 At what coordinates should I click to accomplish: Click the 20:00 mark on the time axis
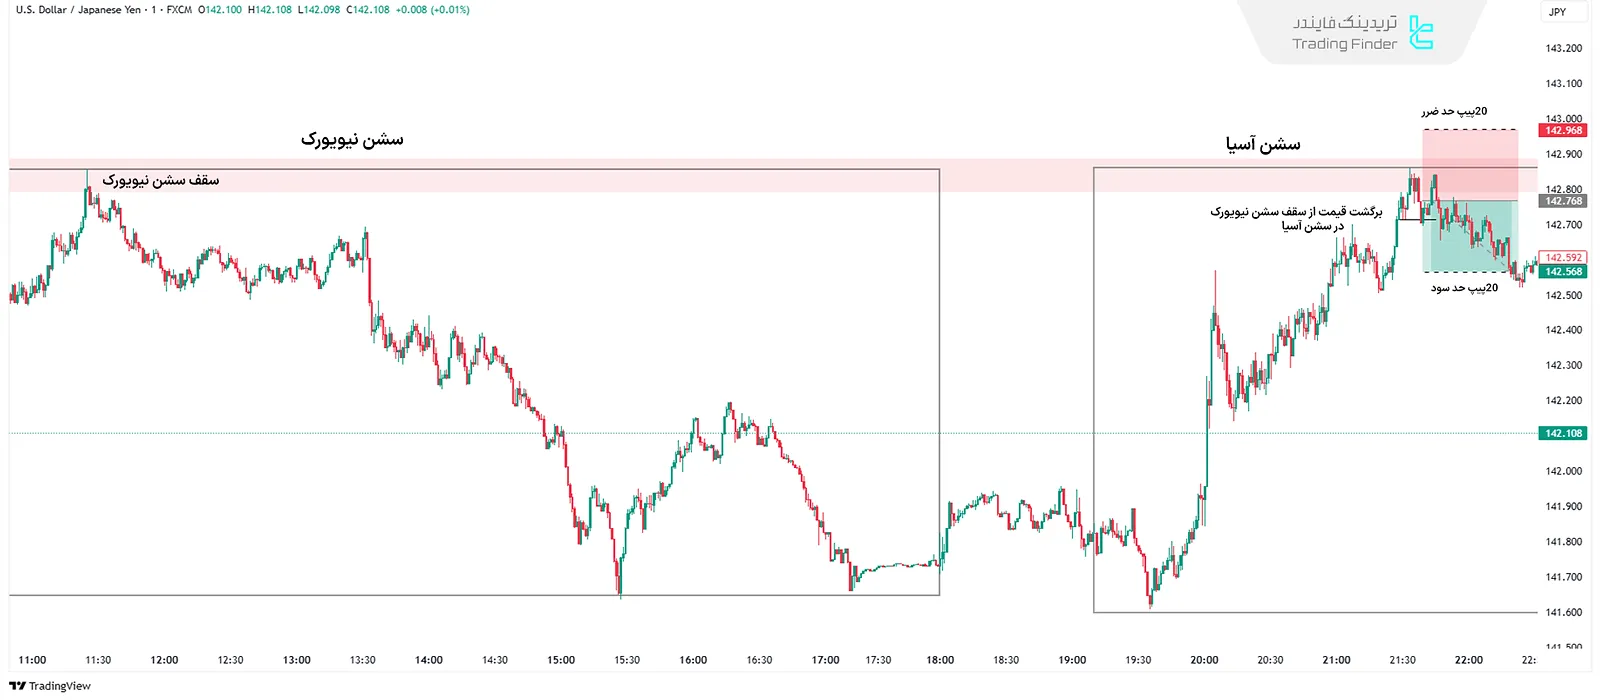[x=1204, y=660]
